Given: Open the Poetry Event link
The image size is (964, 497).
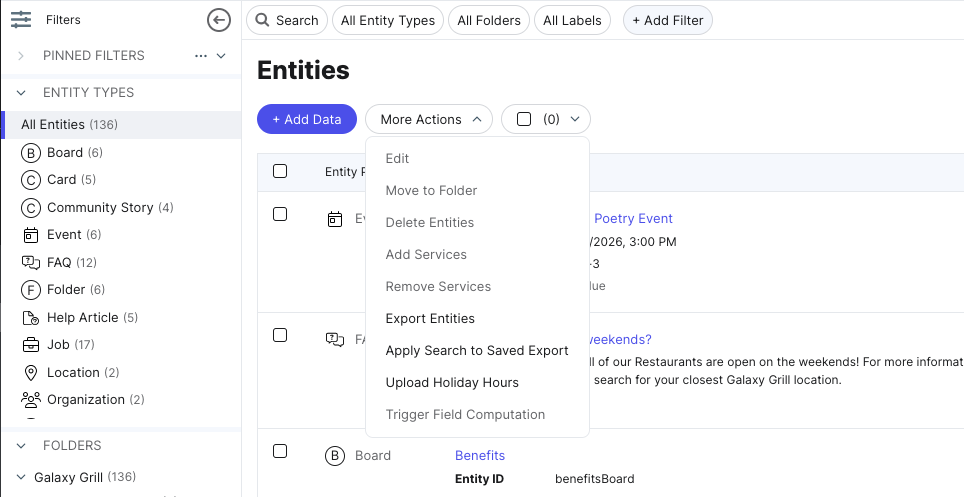Looking at the screenshot, I should [633, 219].
